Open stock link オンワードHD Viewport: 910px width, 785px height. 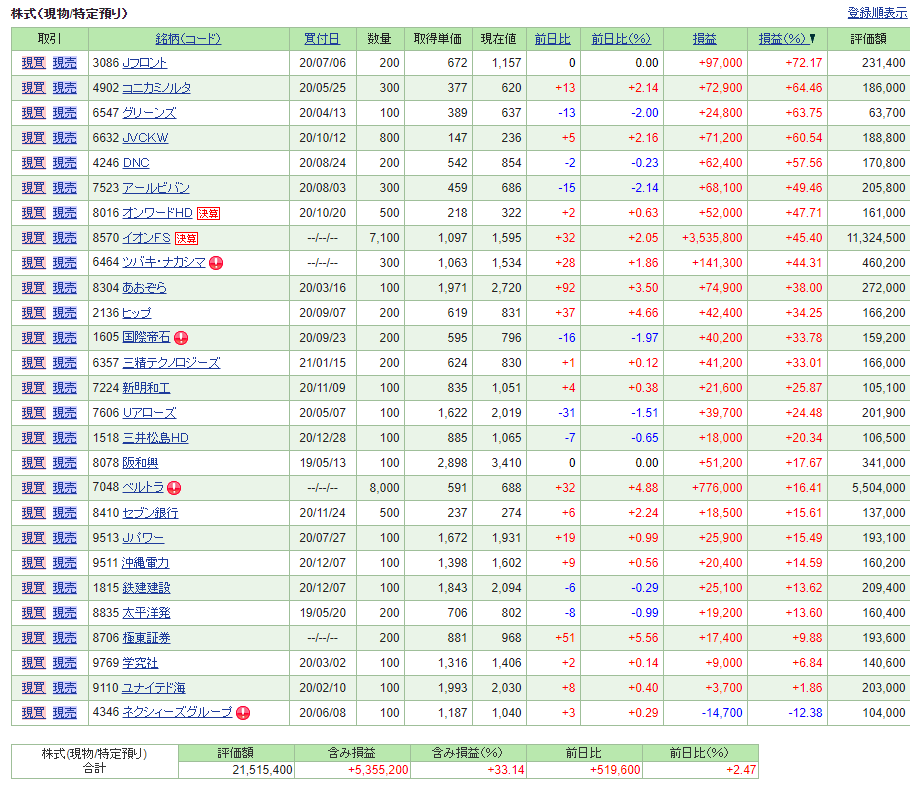(157, 212)
